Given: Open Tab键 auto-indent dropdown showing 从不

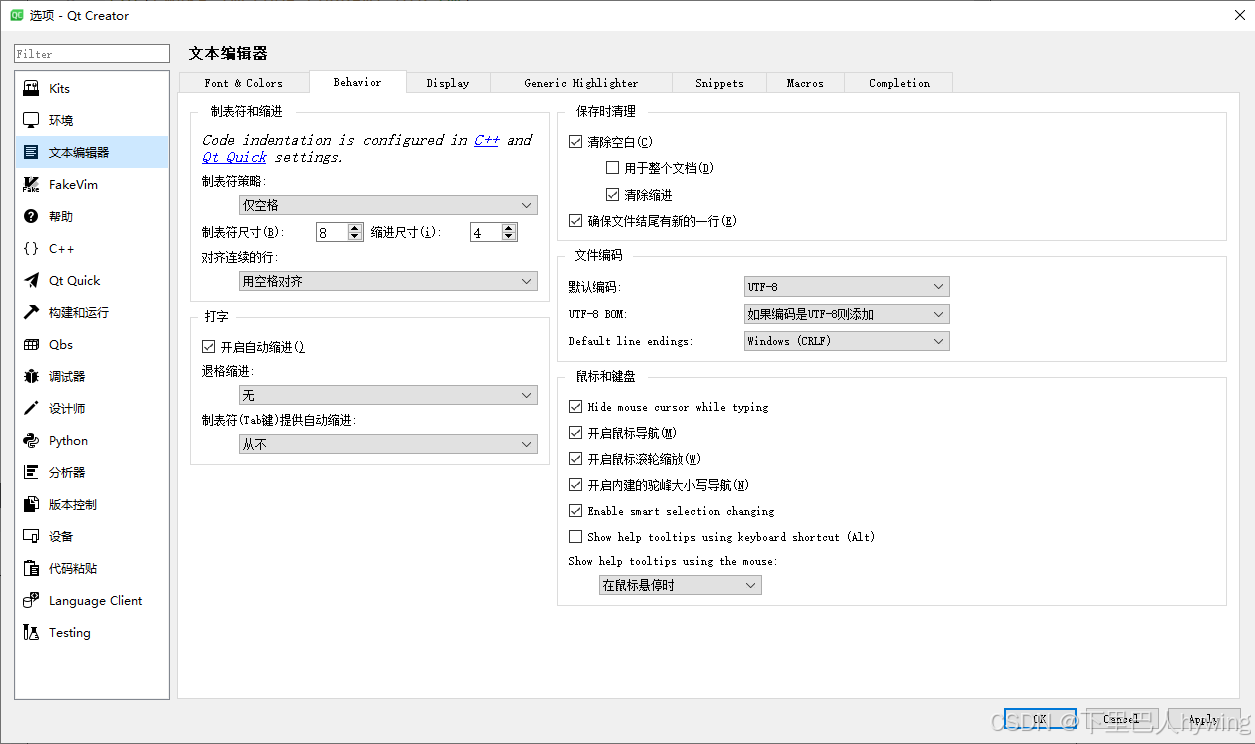Looking at the screenshot, I should tap(388, 445).
